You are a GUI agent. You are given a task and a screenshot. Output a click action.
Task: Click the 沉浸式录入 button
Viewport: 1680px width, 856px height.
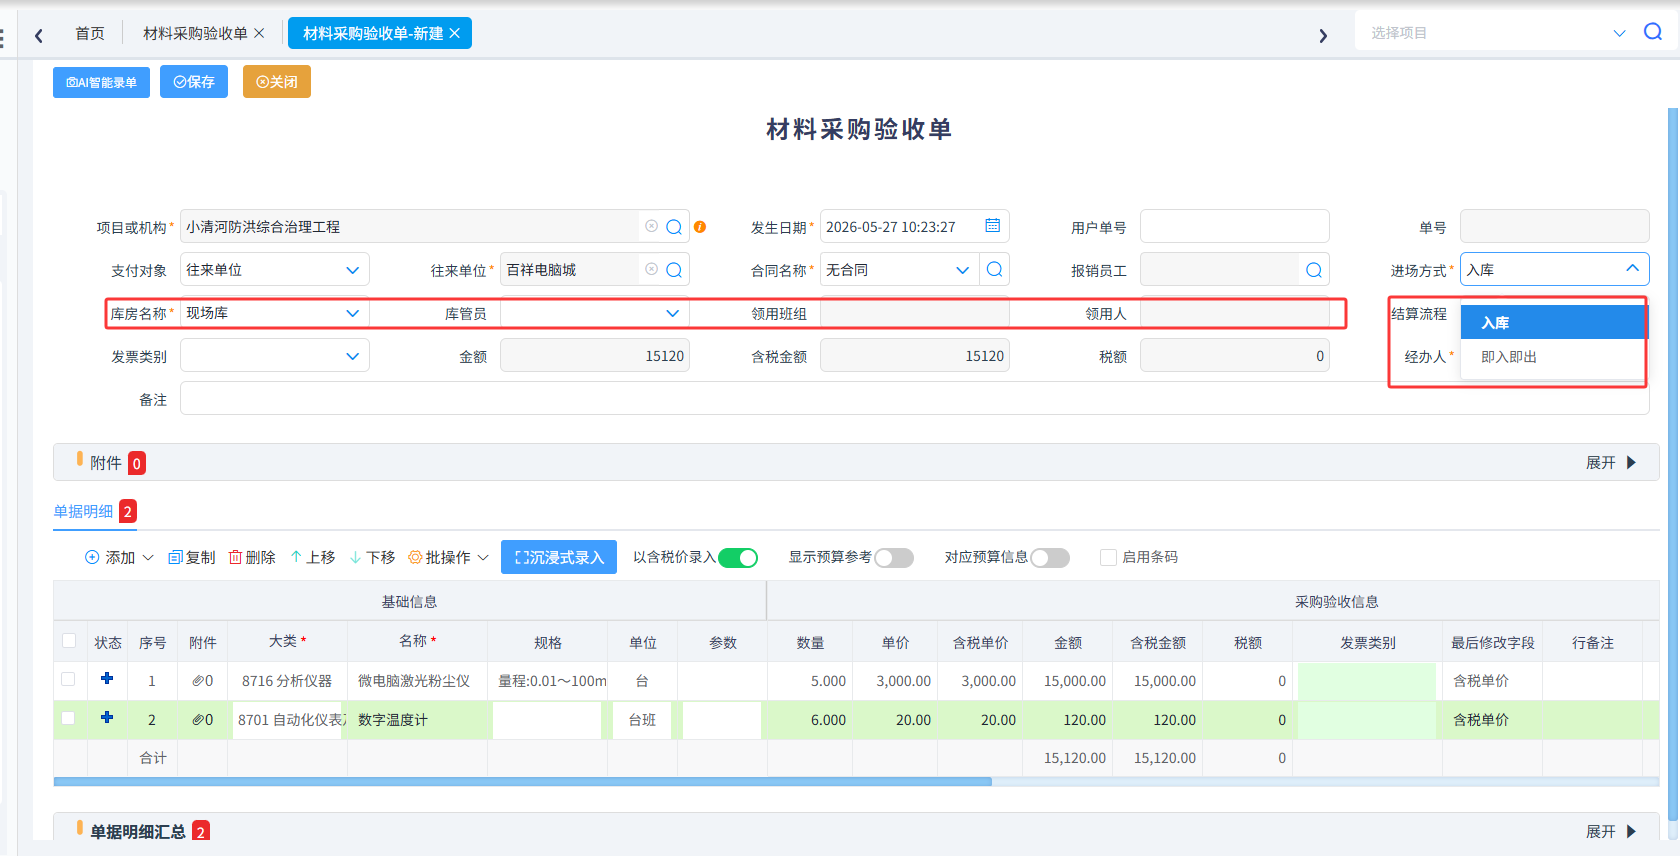click(x=559, y=557)
